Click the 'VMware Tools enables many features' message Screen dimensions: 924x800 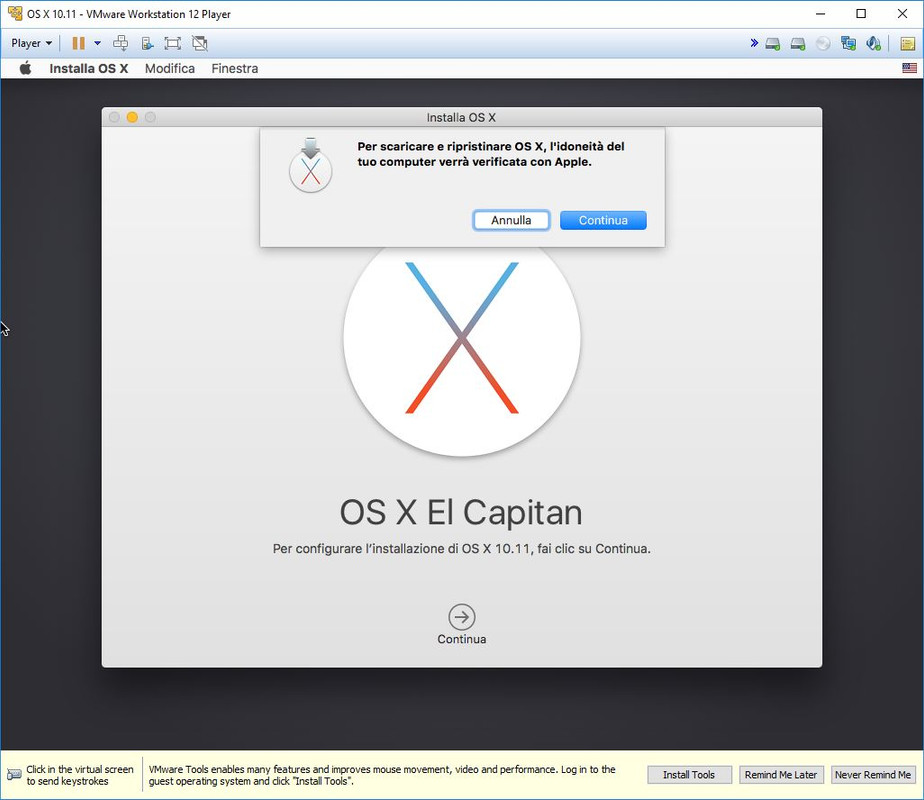point(382,775)
